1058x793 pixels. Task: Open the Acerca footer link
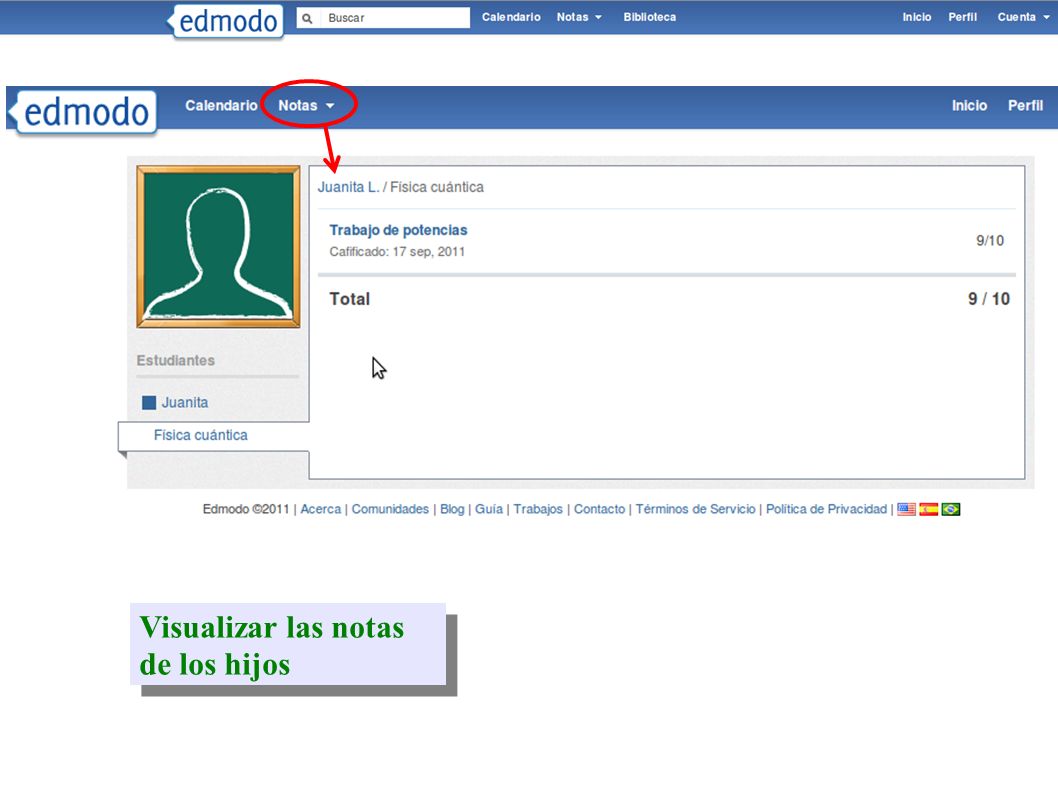pos(321,509)
